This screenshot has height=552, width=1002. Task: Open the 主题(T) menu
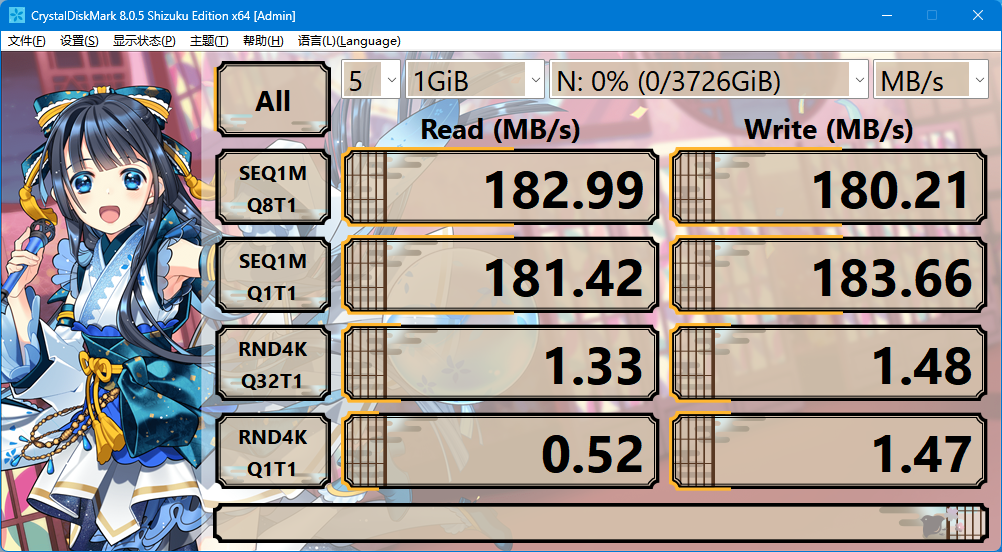tap(209, 41)
